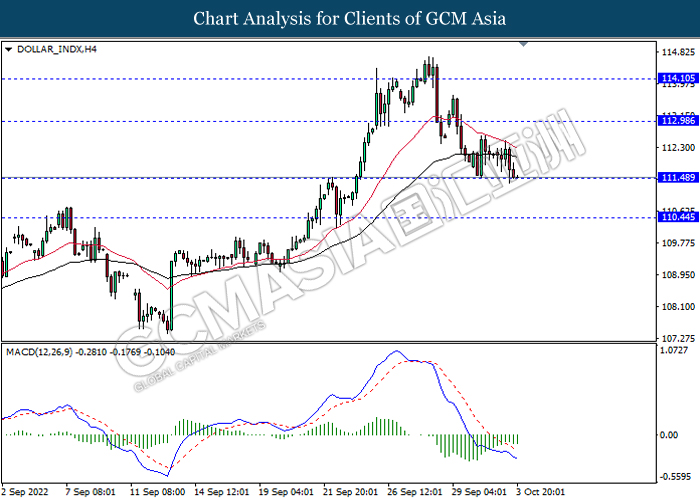Click the 107.275 price axis value
Screen dimensions: 700x500
[678, 338]
